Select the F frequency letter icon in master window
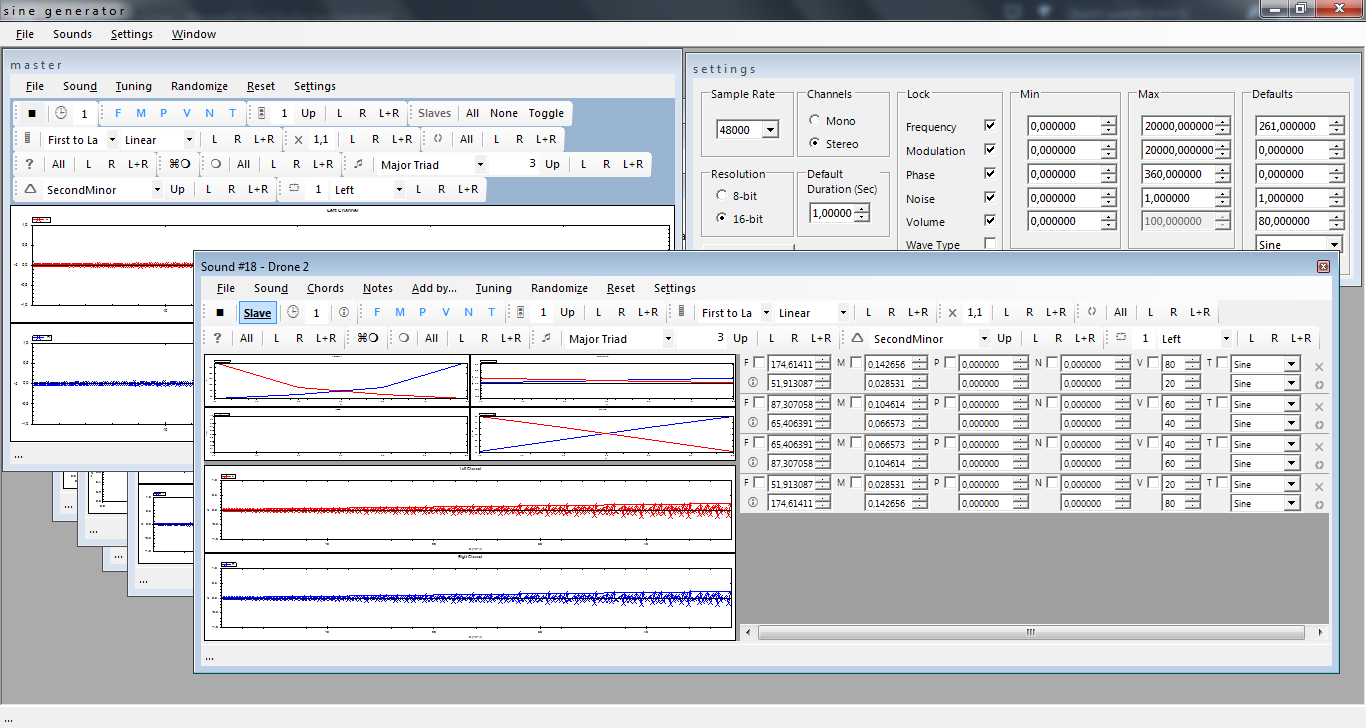Viewport: 1366px width, 728px height. point(117,113)
